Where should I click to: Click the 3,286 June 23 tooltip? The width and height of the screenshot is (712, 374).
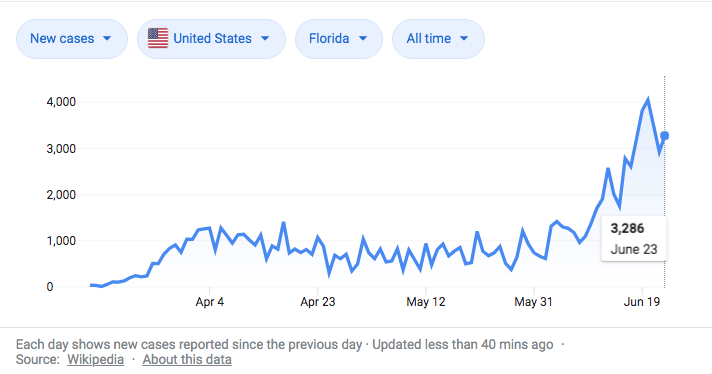pyautogui.click(x=634, y=239)
